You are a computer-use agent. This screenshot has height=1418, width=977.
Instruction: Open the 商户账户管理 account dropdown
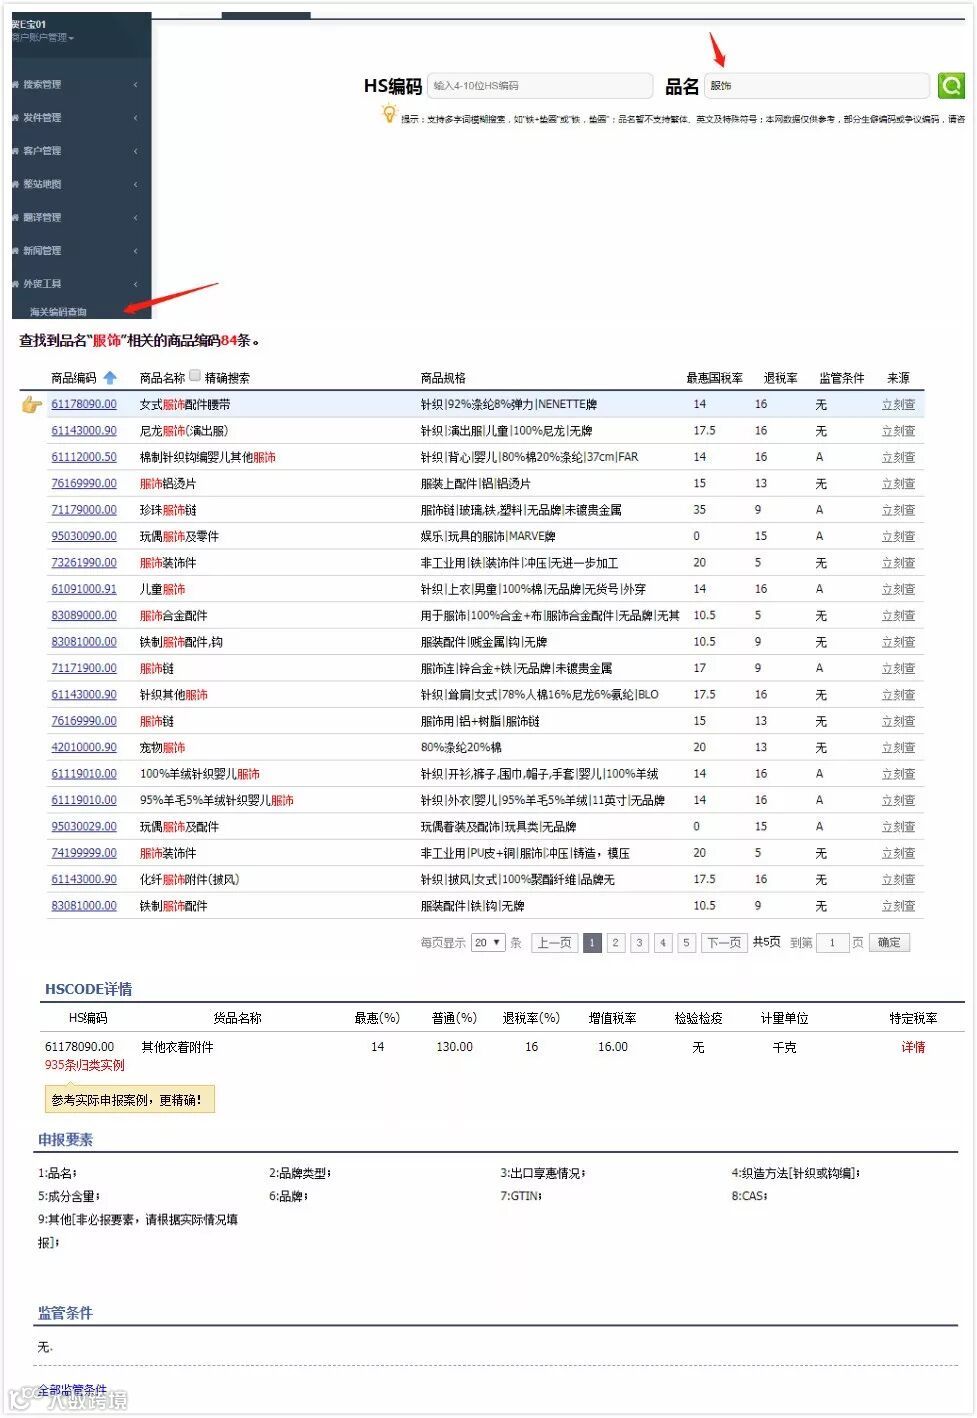[43, 38]
